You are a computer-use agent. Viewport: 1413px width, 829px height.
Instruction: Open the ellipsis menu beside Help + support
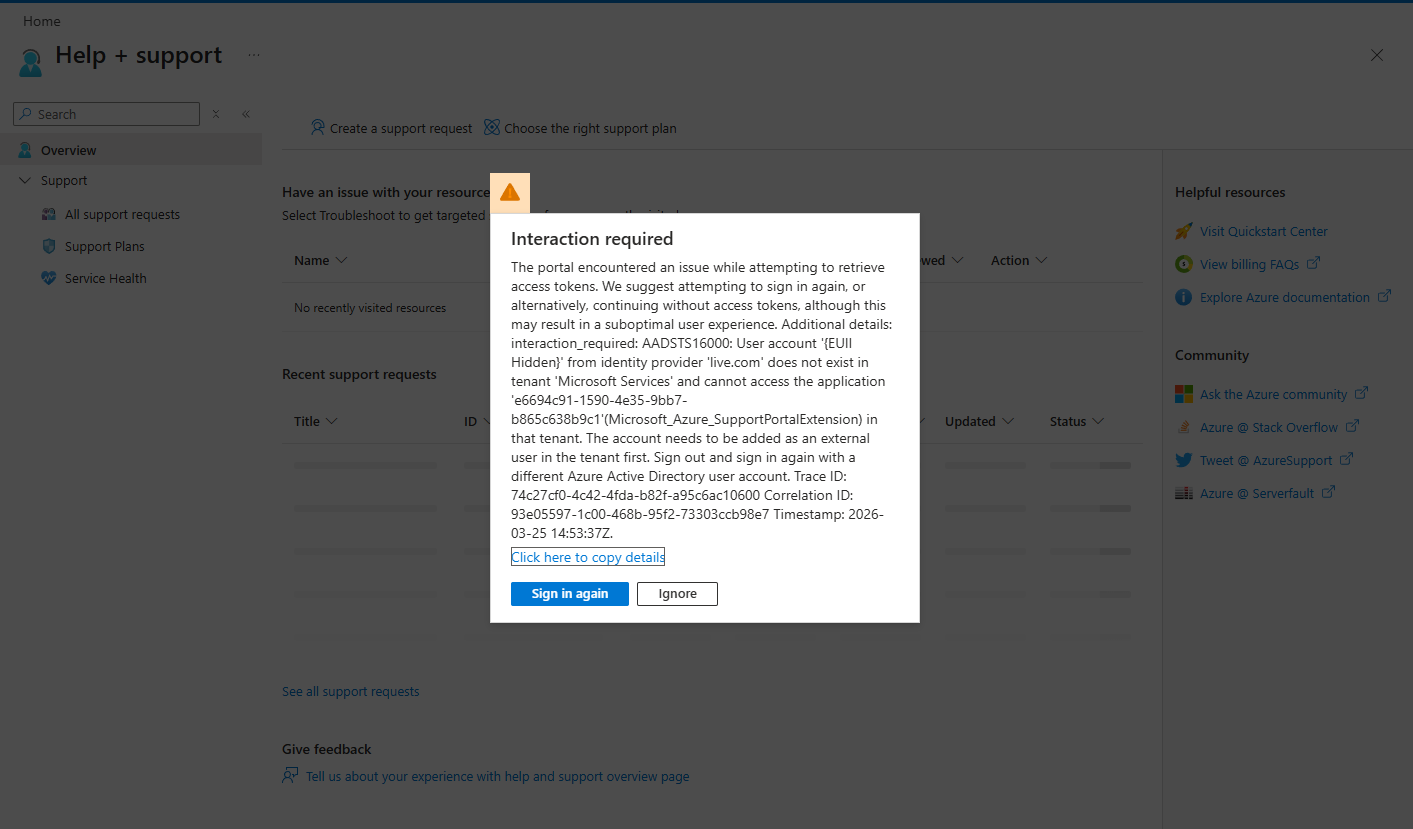(x=254, y=55)
